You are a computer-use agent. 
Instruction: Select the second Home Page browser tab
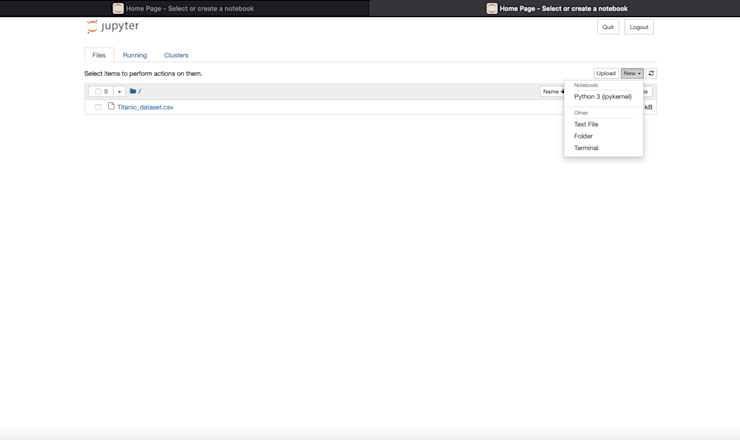(x=555, y=8)
